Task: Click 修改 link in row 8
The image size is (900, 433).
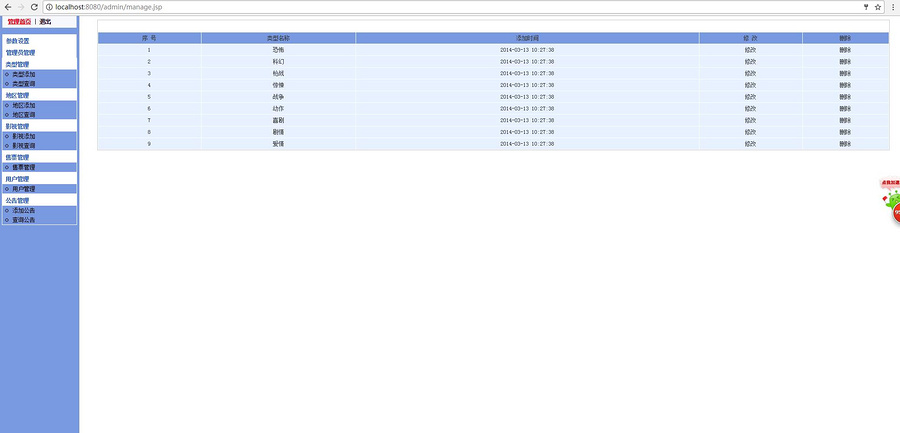Action: point(750,132)
